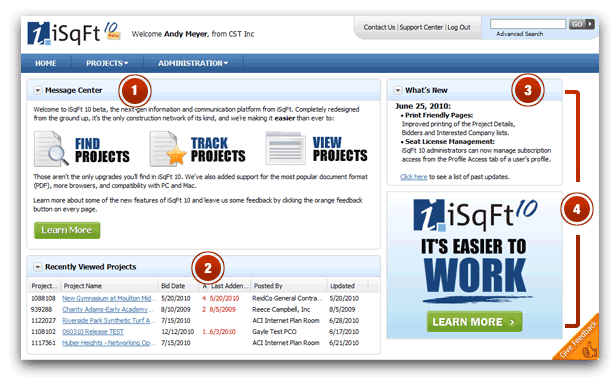Open the View Projects window icon

point(285,148)
